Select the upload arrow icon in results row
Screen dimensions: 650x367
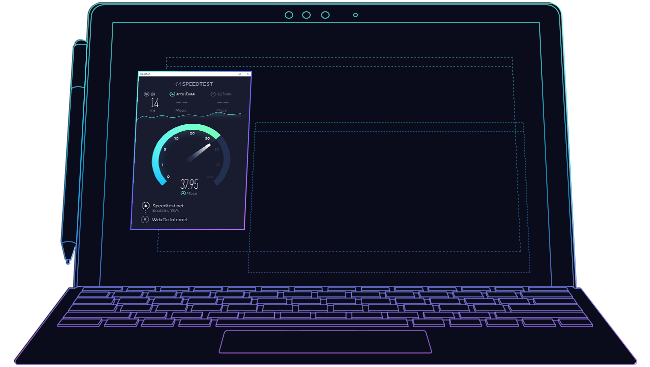click(213, 94)
